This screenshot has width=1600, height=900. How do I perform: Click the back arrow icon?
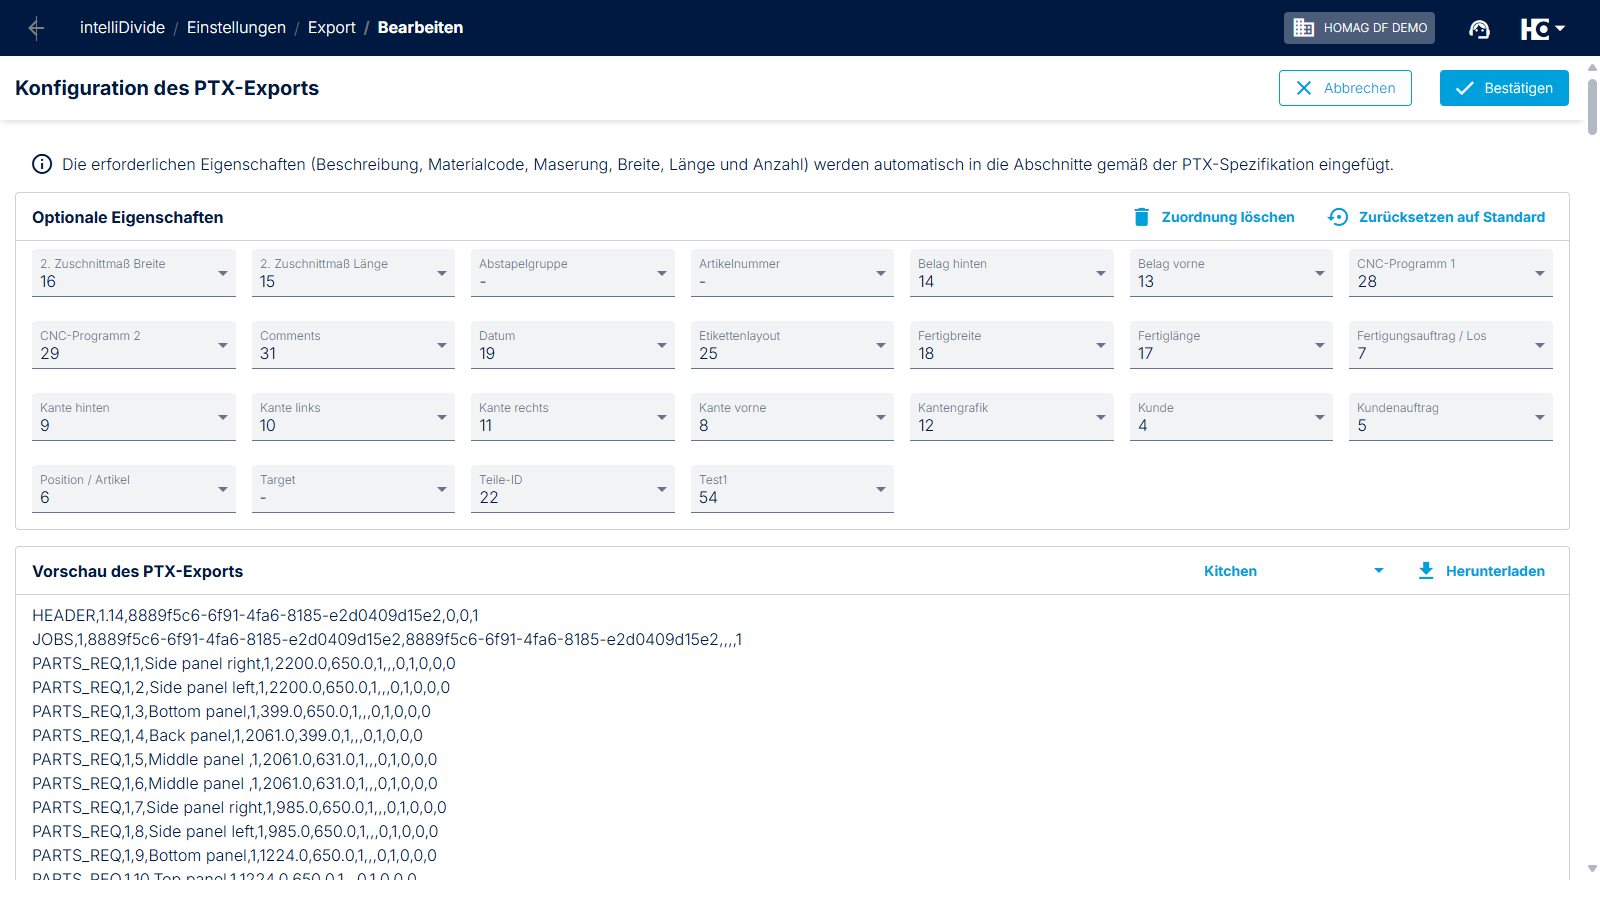coord(37,28)
